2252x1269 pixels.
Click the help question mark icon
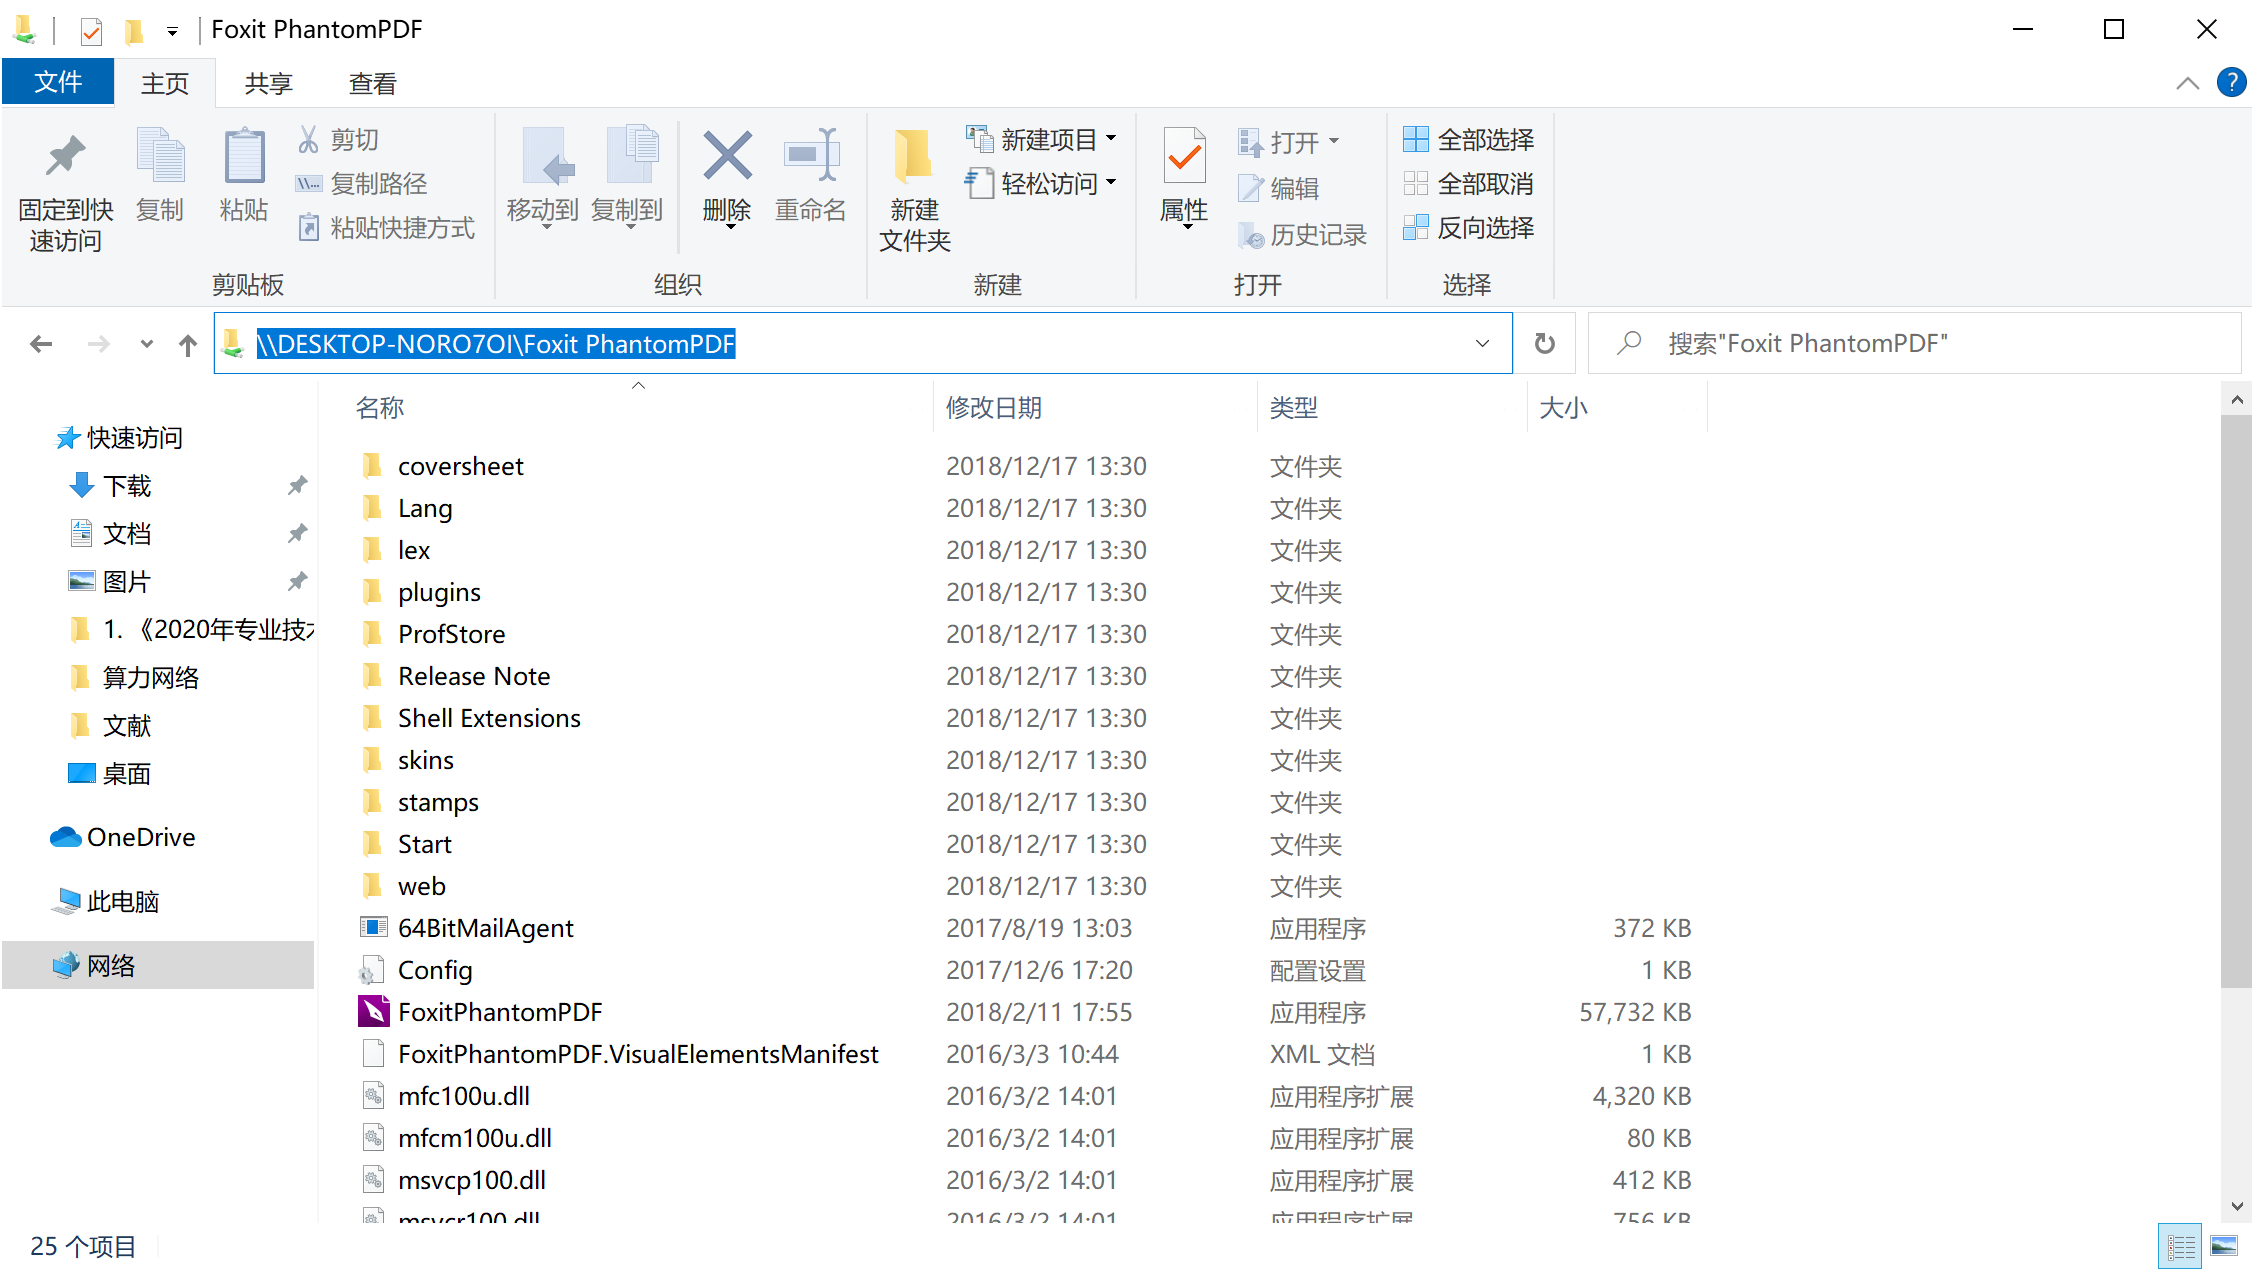(x=2231, y=82)
